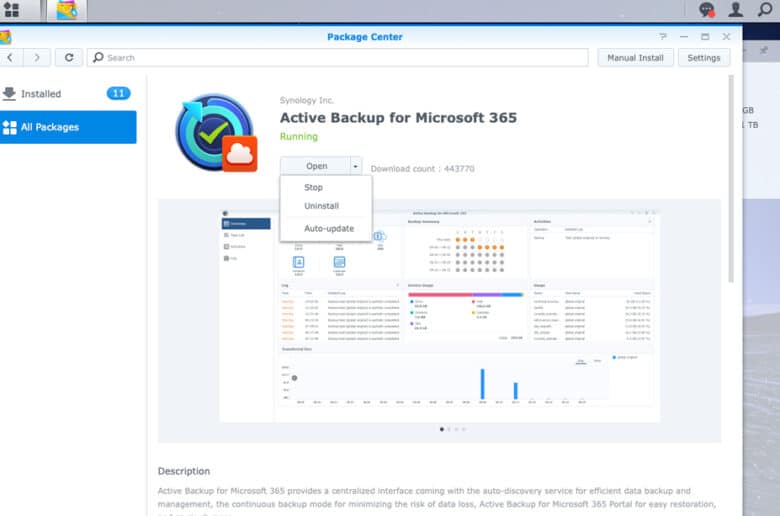The height and width of the screenshot is (516, 780).
Task: Minimize the Package Center window
Action: click(x=684, y=37)
